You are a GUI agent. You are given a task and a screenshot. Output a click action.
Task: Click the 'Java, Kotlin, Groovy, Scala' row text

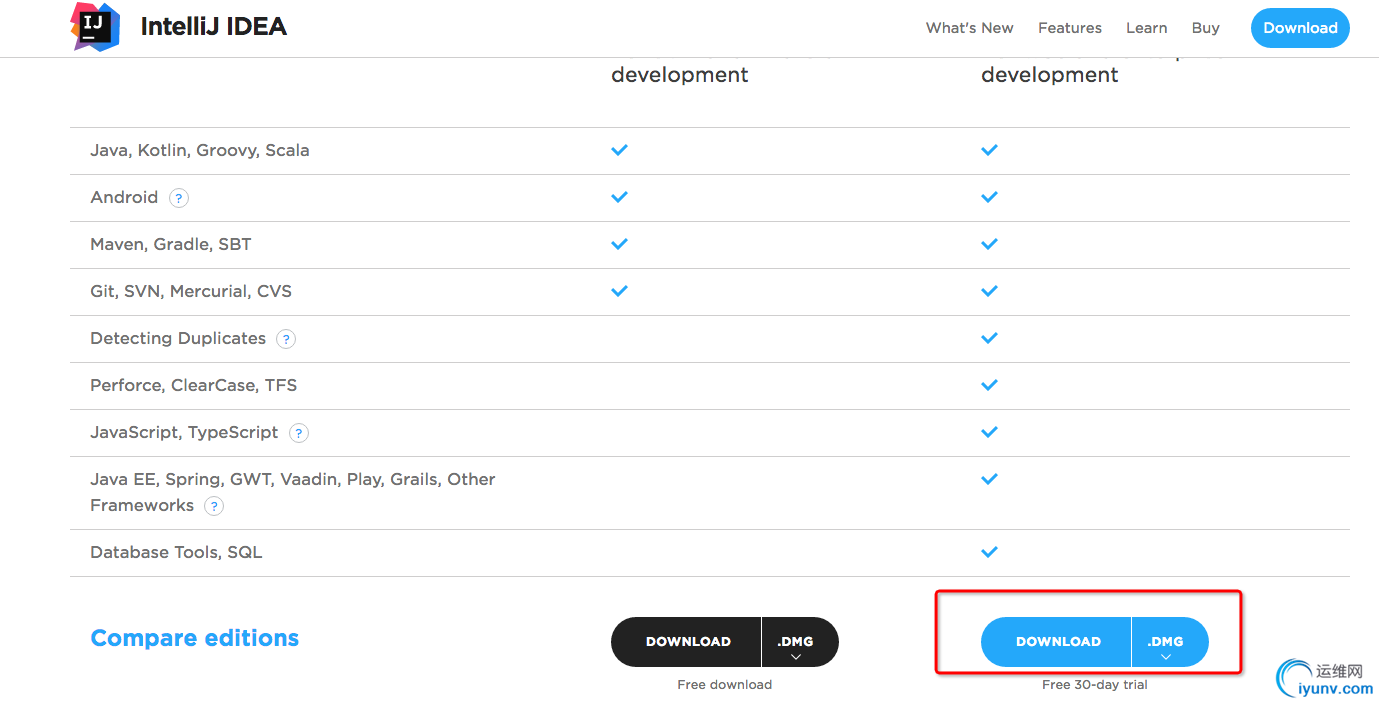[200, 151]
